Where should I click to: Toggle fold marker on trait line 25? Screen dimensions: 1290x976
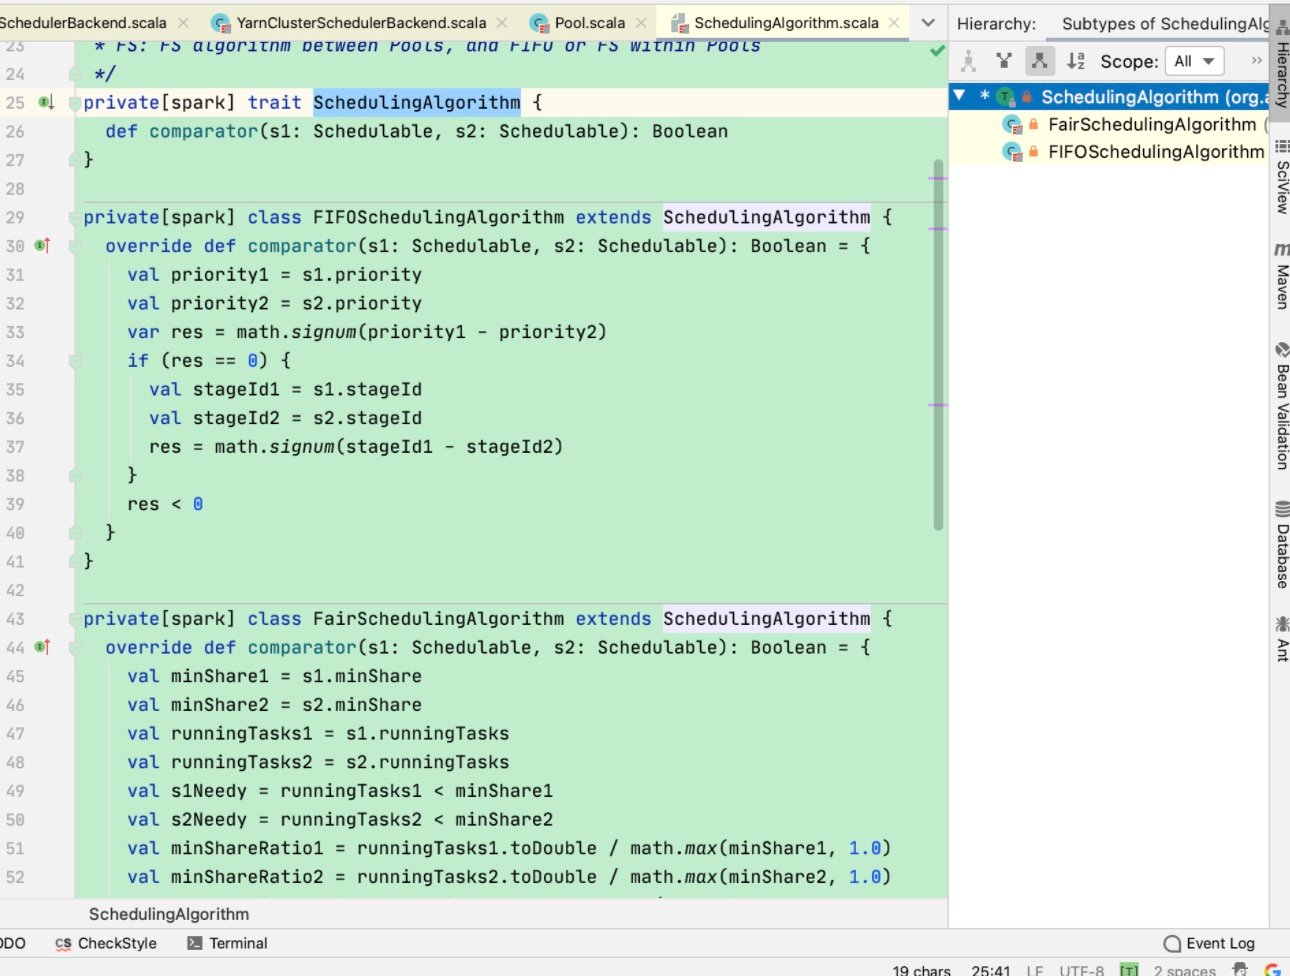pos(75,103)
